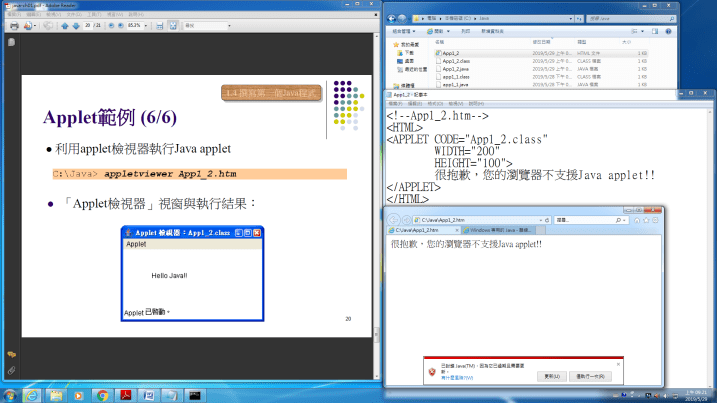The image size is (717, 403).
Task: Click the fit page view icon
Action: click(x=174, y=26)
